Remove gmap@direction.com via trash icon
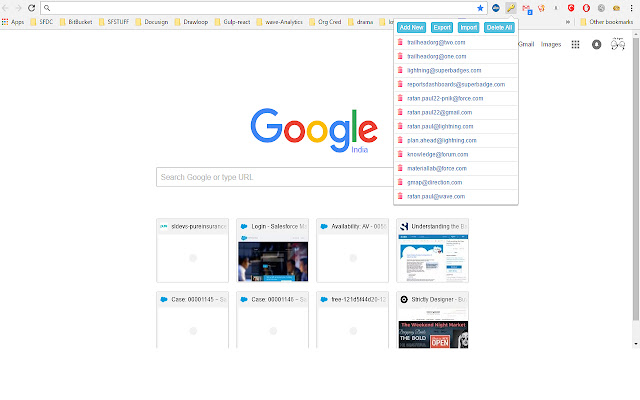 pos(400,182)
